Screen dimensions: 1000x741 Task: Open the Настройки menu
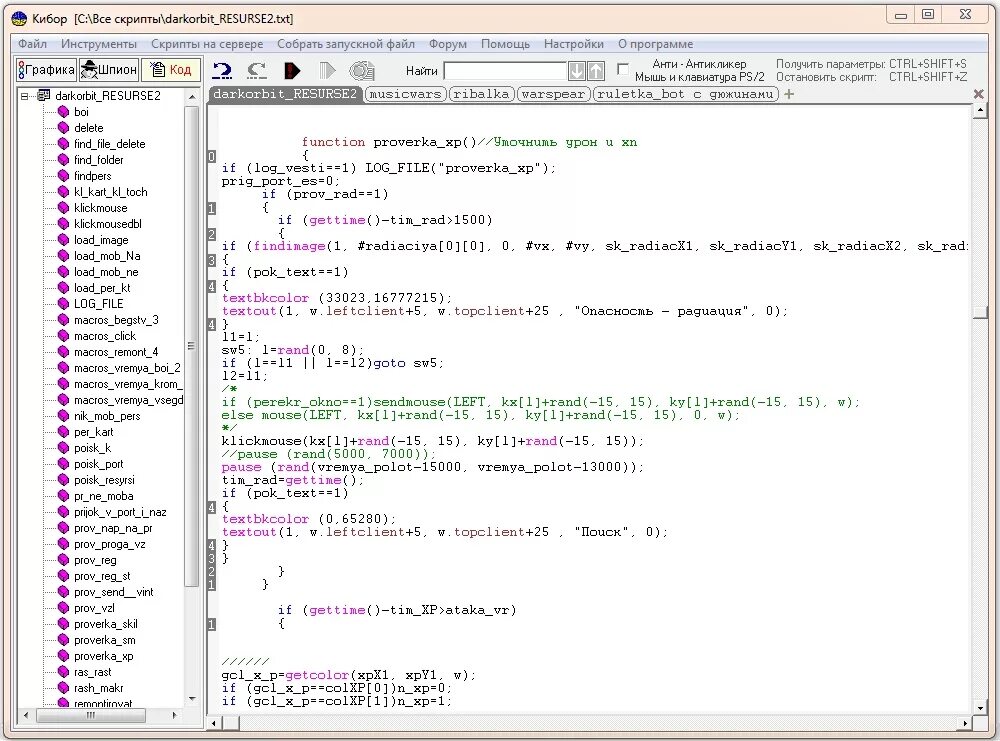click(x=573, y=43)
